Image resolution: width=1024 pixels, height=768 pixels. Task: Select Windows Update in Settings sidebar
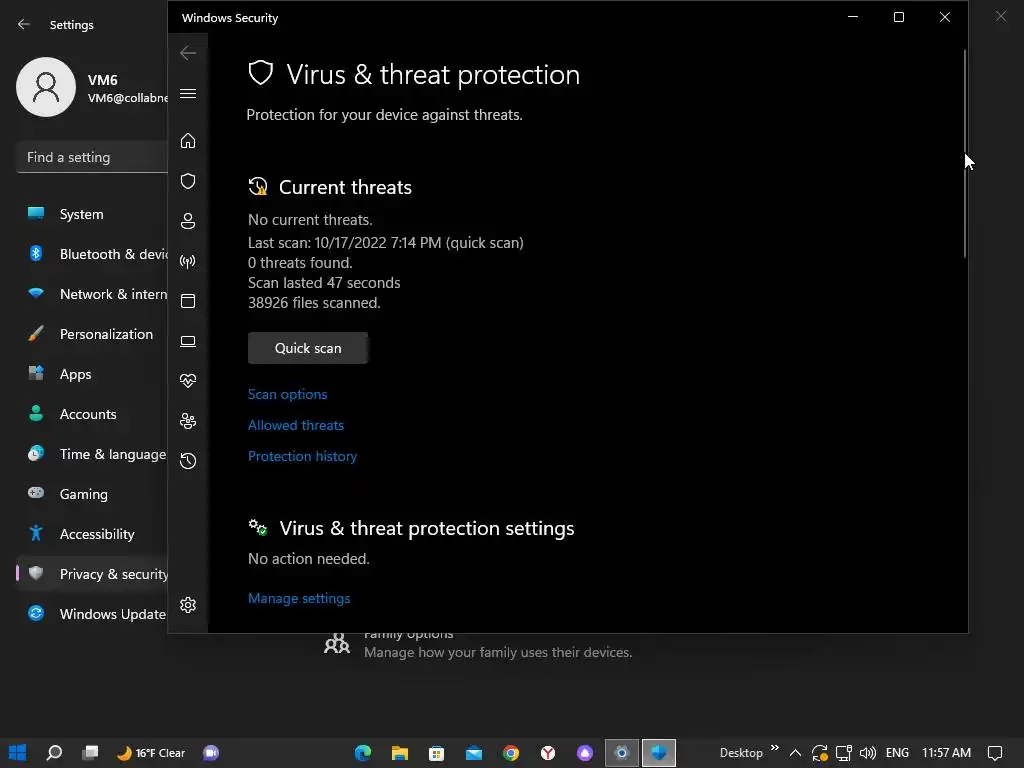click(x=91, y=614)
